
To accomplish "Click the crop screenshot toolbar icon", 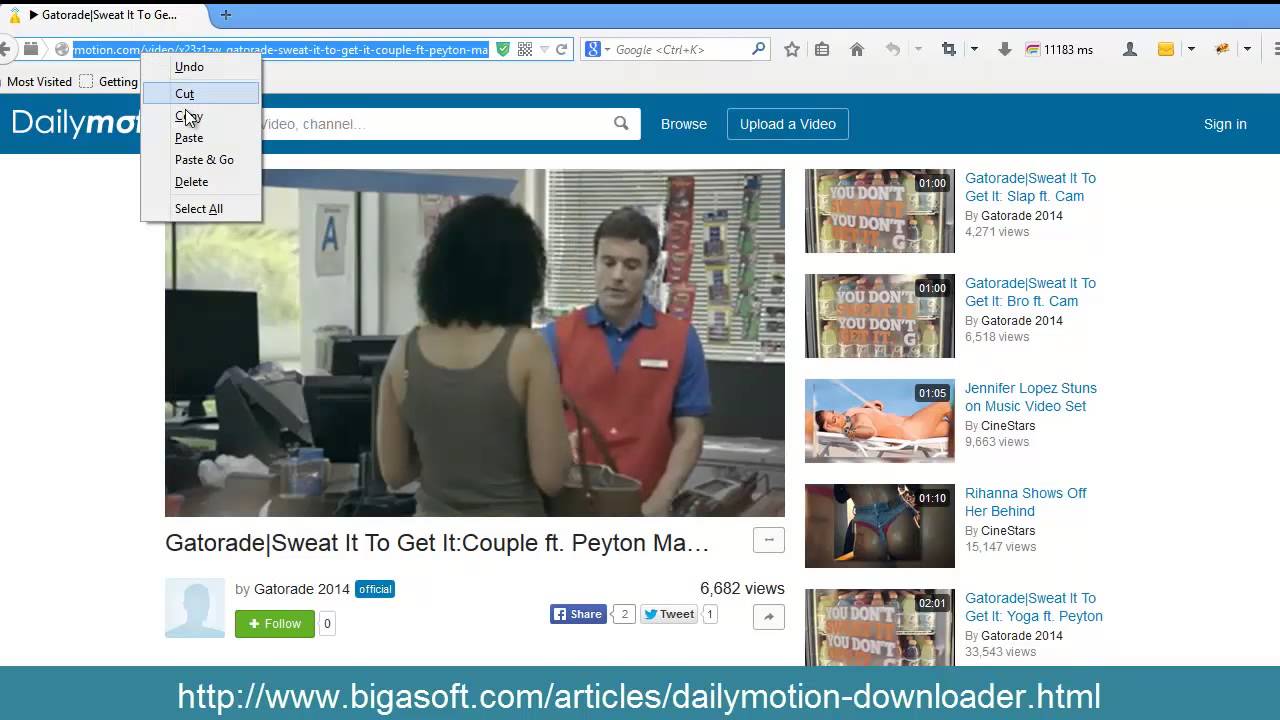I will 949,49.
